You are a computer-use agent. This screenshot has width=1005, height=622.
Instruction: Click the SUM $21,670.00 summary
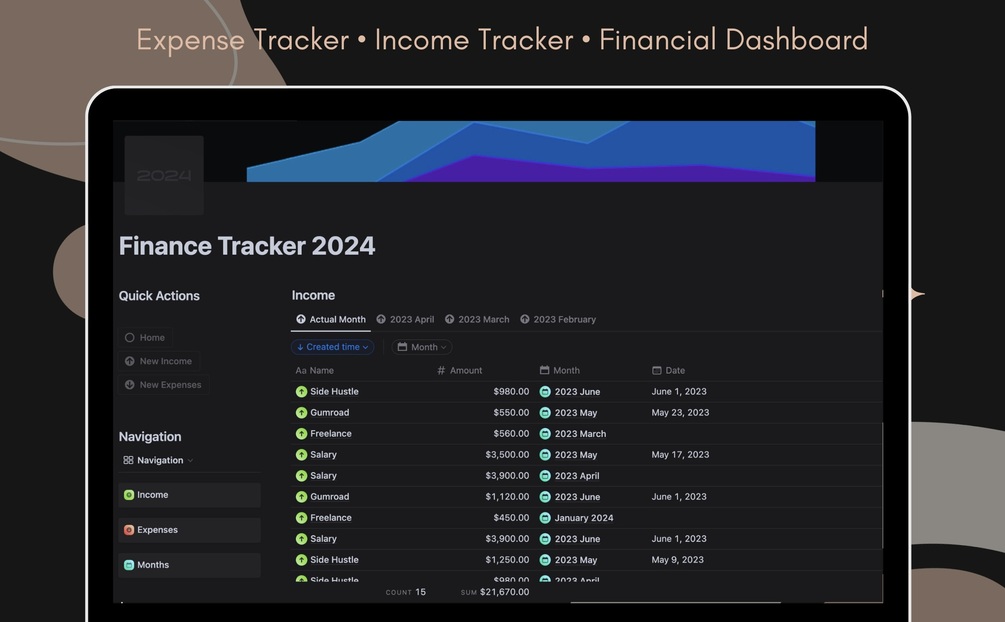pos(495,592)
